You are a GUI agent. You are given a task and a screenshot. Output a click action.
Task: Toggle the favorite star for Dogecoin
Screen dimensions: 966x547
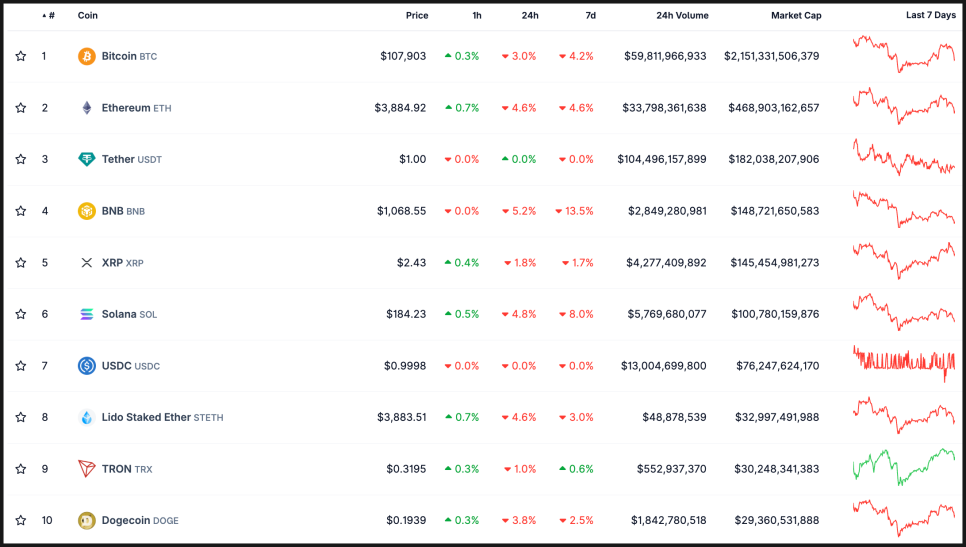pos(20,520)
